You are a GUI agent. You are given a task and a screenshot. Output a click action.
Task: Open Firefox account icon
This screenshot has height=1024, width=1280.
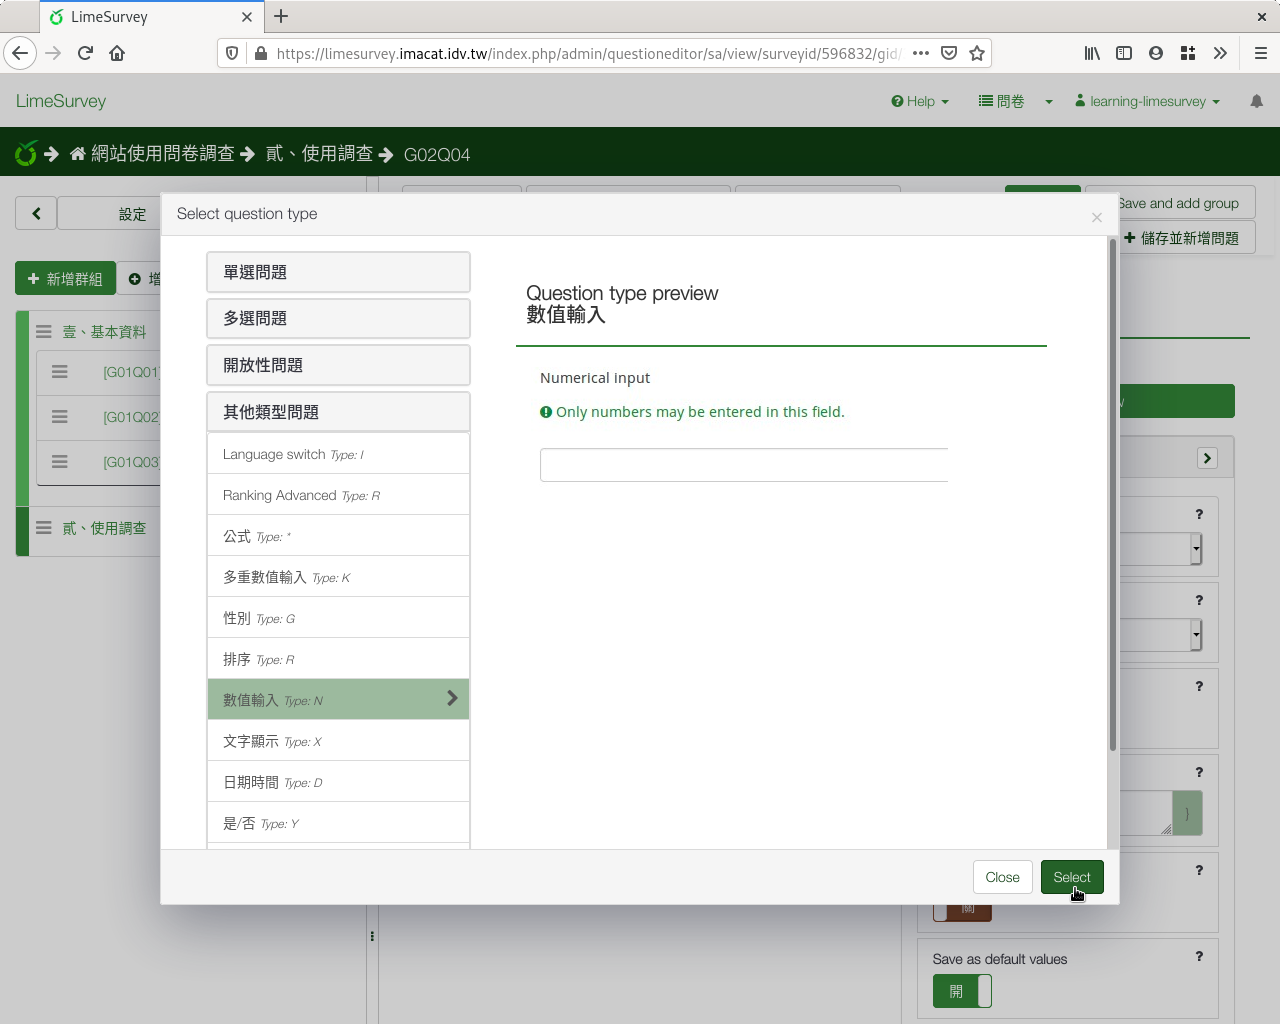1156,53
